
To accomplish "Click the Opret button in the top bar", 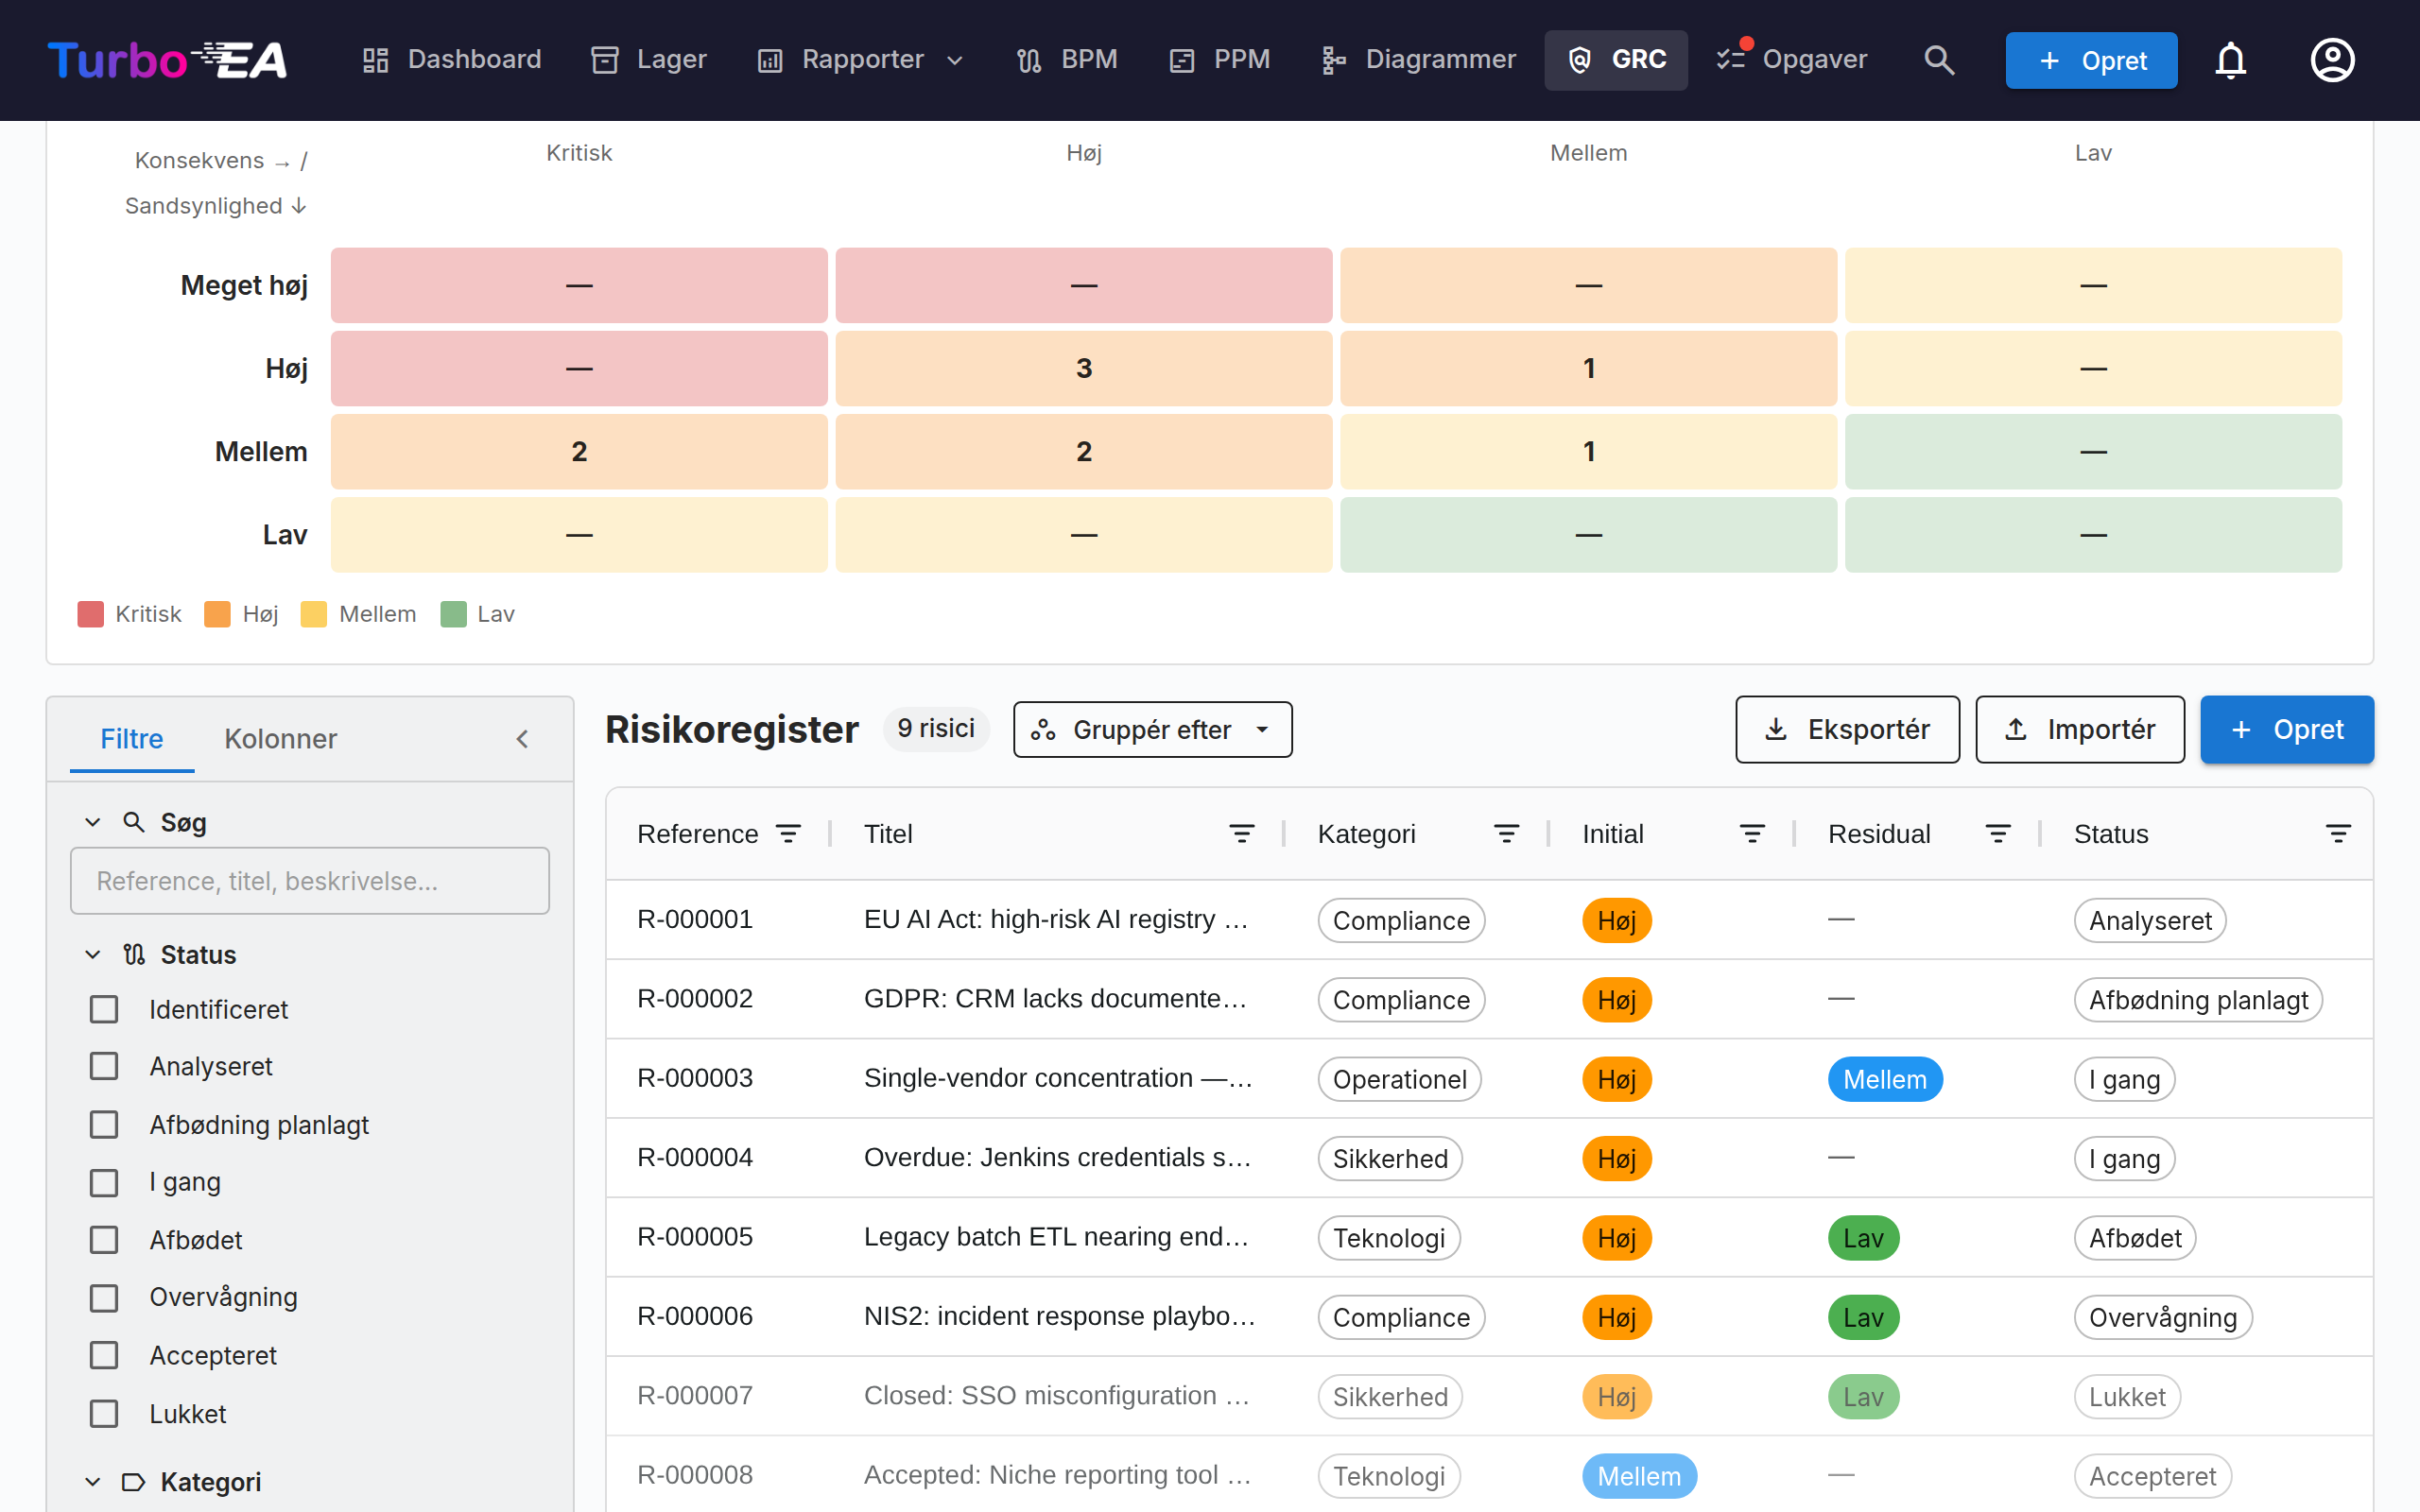I will pos(2091,60).
